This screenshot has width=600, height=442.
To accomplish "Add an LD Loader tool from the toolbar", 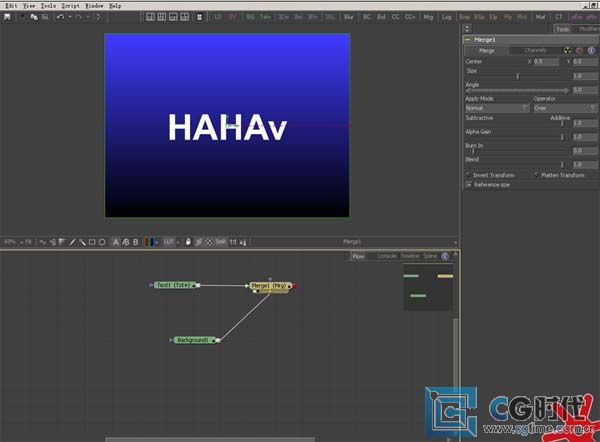I will (x=218, y=17).
